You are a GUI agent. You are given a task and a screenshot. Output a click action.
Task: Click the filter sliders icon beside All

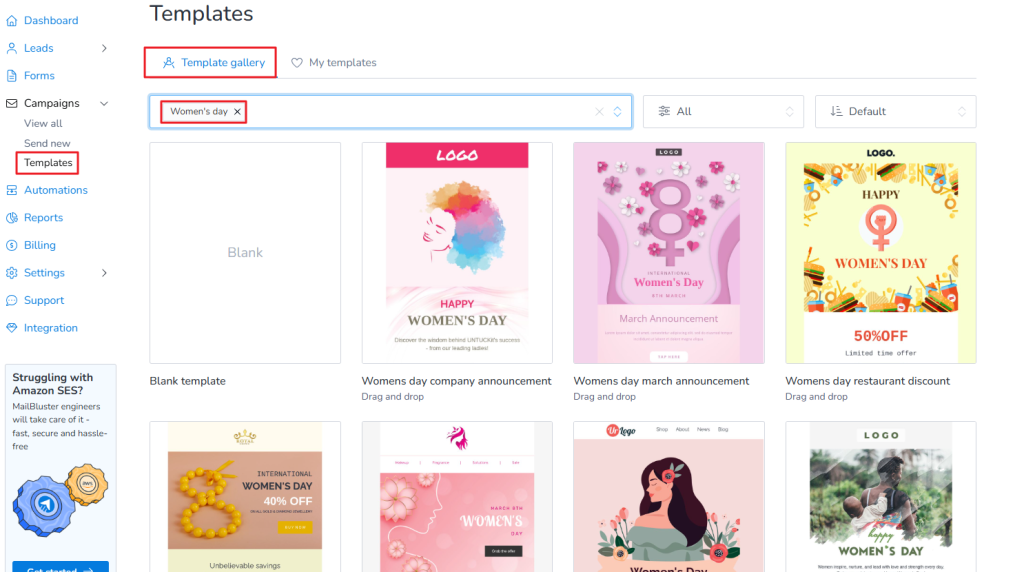(664, 112)
